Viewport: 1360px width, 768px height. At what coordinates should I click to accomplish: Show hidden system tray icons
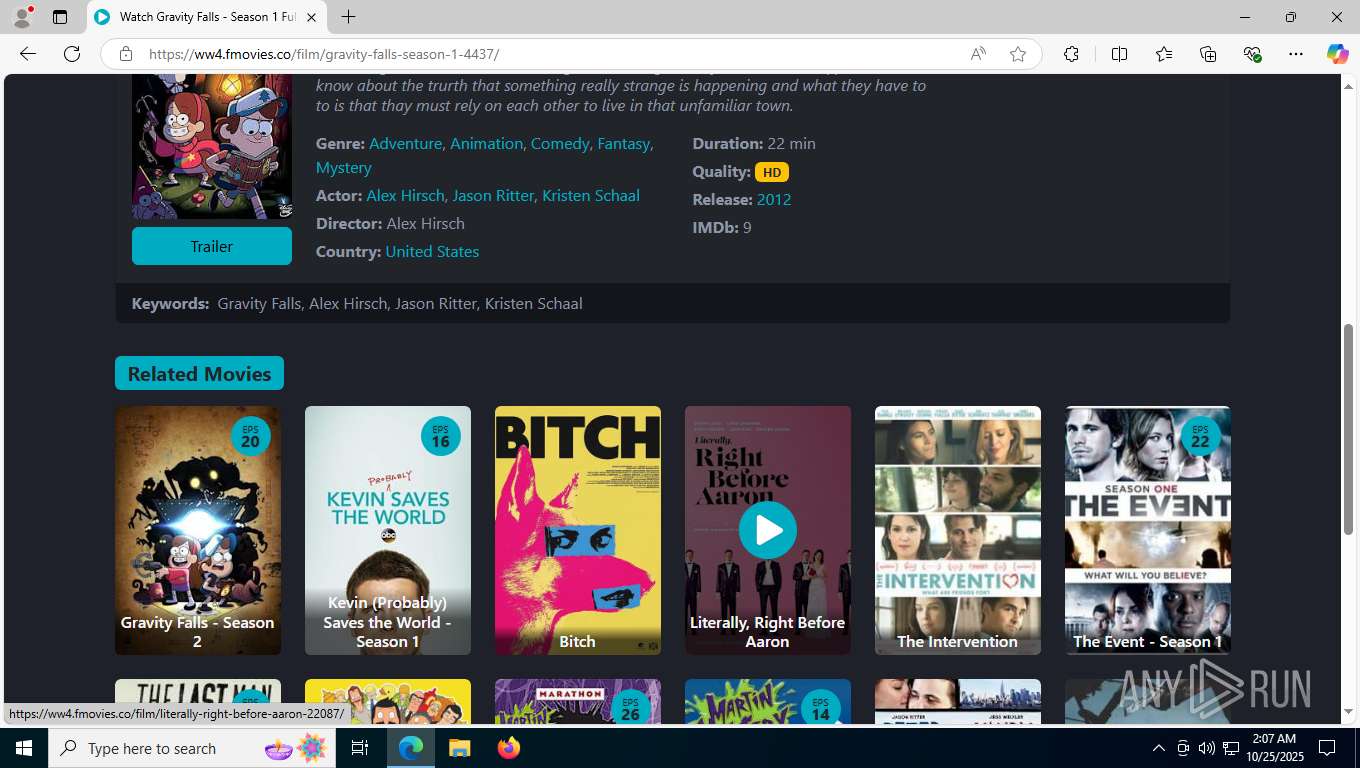1159,748
